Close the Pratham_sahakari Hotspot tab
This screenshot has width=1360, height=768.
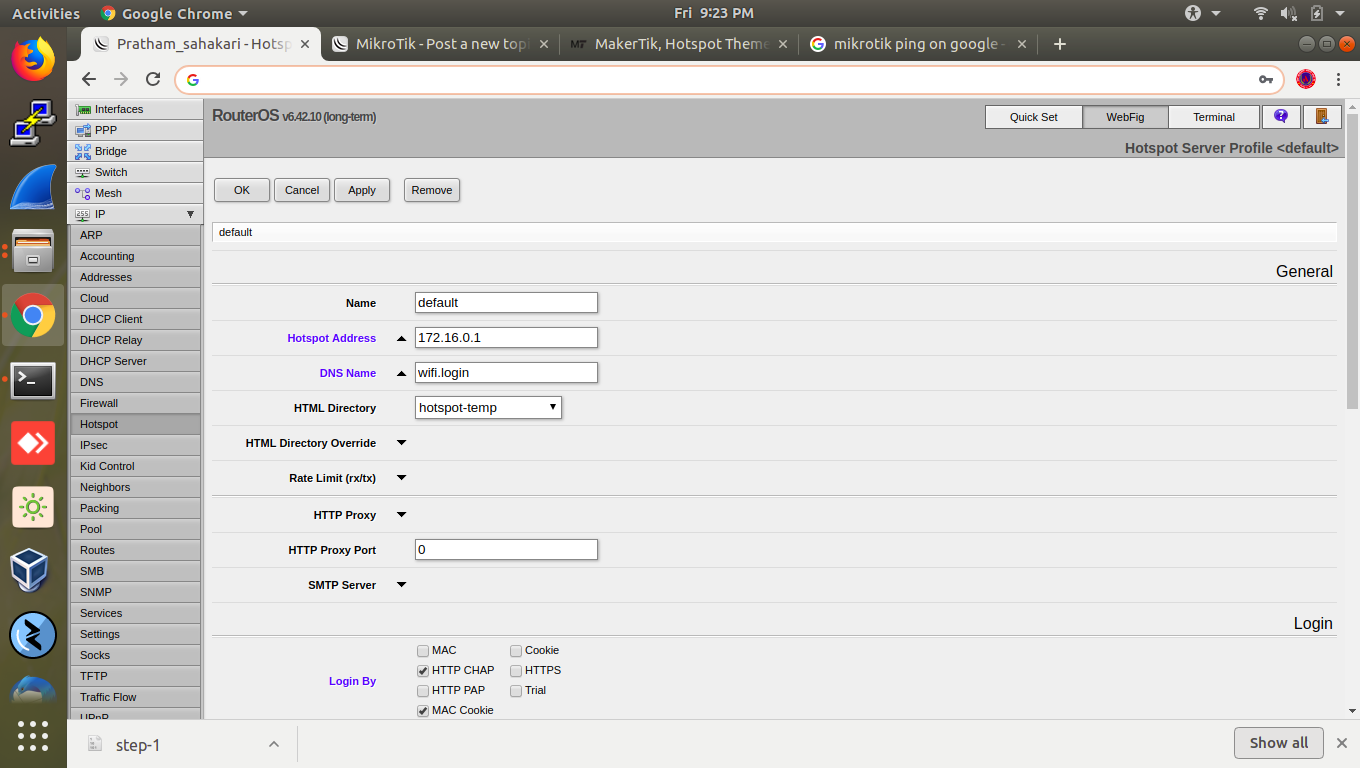[304, 44]
